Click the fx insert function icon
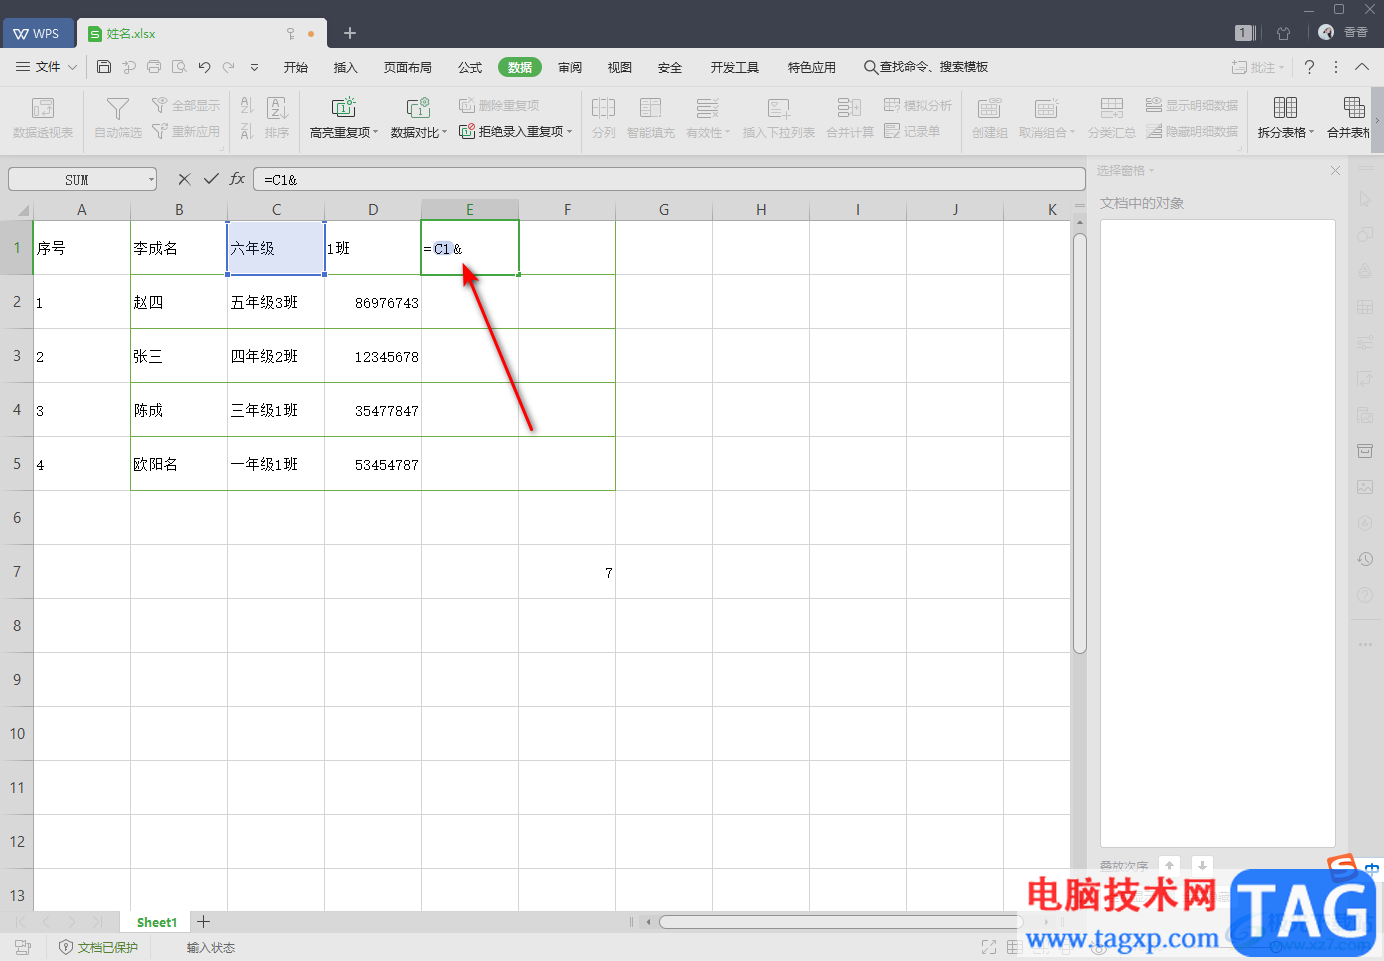The height and width of the screenshot is (961, 1384). (x=237, y=179)
